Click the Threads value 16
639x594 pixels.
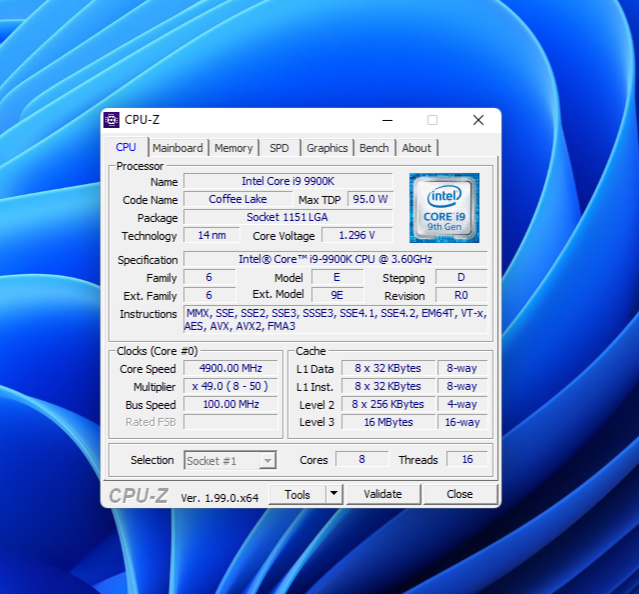467,459
